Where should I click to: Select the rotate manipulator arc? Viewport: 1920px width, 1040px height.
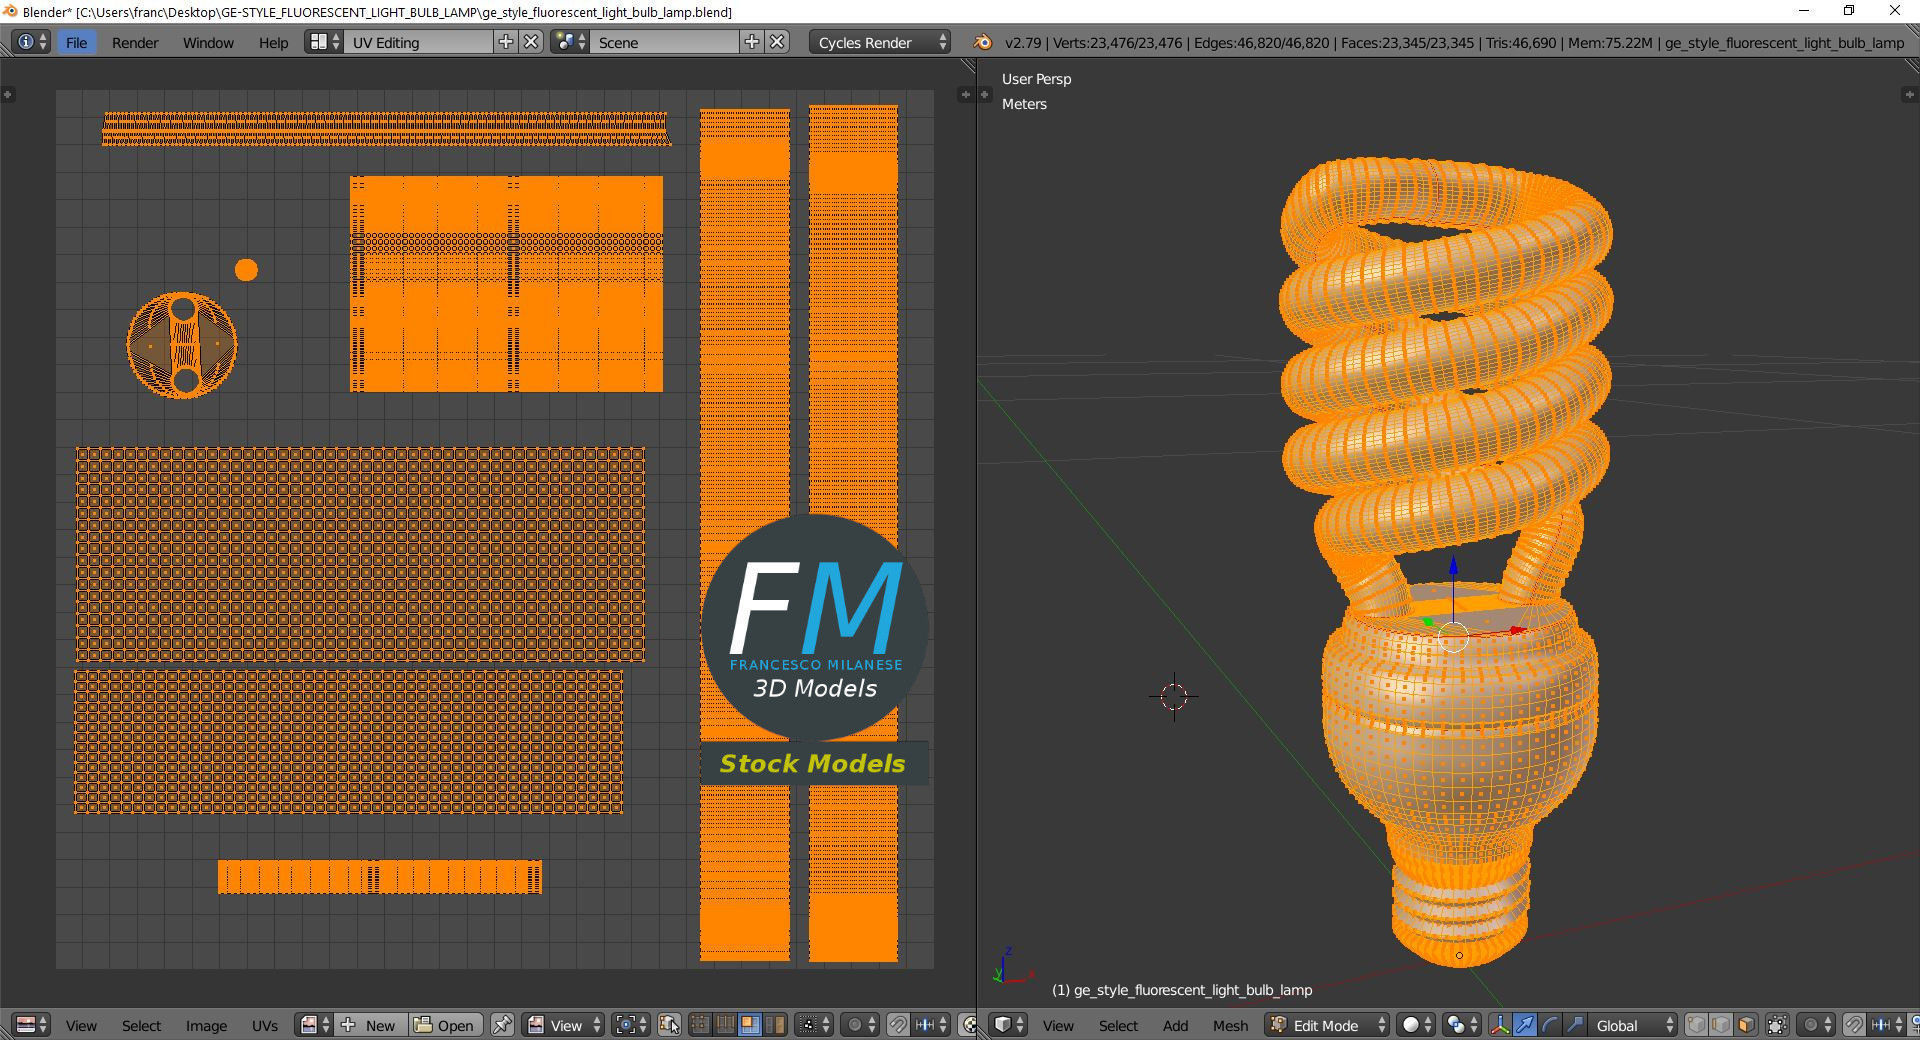(x=1549, y=1025)
